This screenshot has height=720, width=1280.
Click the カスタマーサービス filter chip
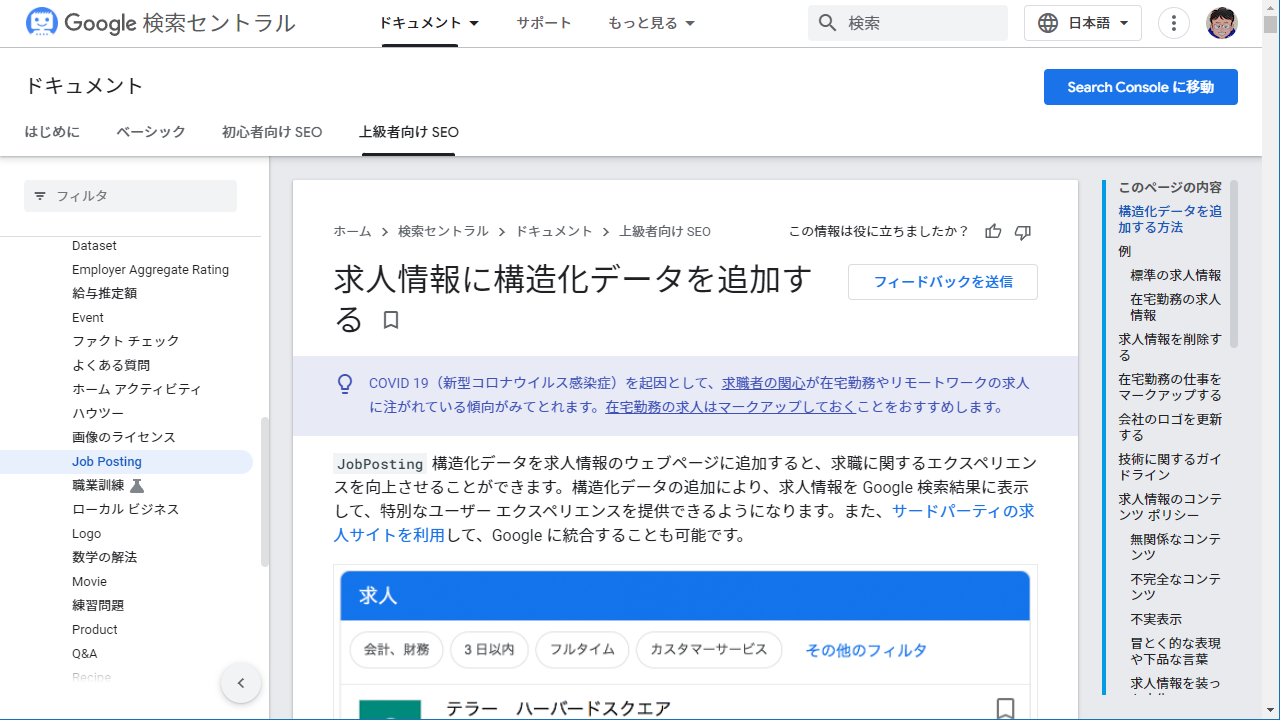709,650
